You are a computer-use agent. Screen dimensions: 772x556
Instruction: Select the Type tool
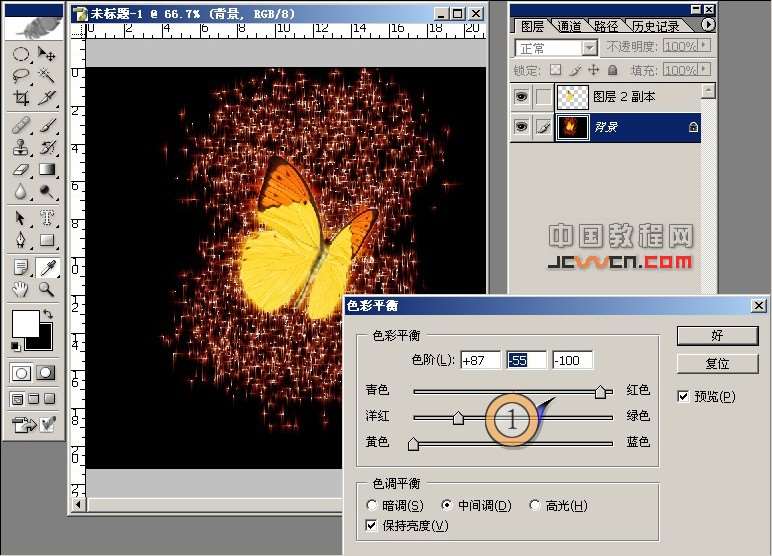pos(46,217)
